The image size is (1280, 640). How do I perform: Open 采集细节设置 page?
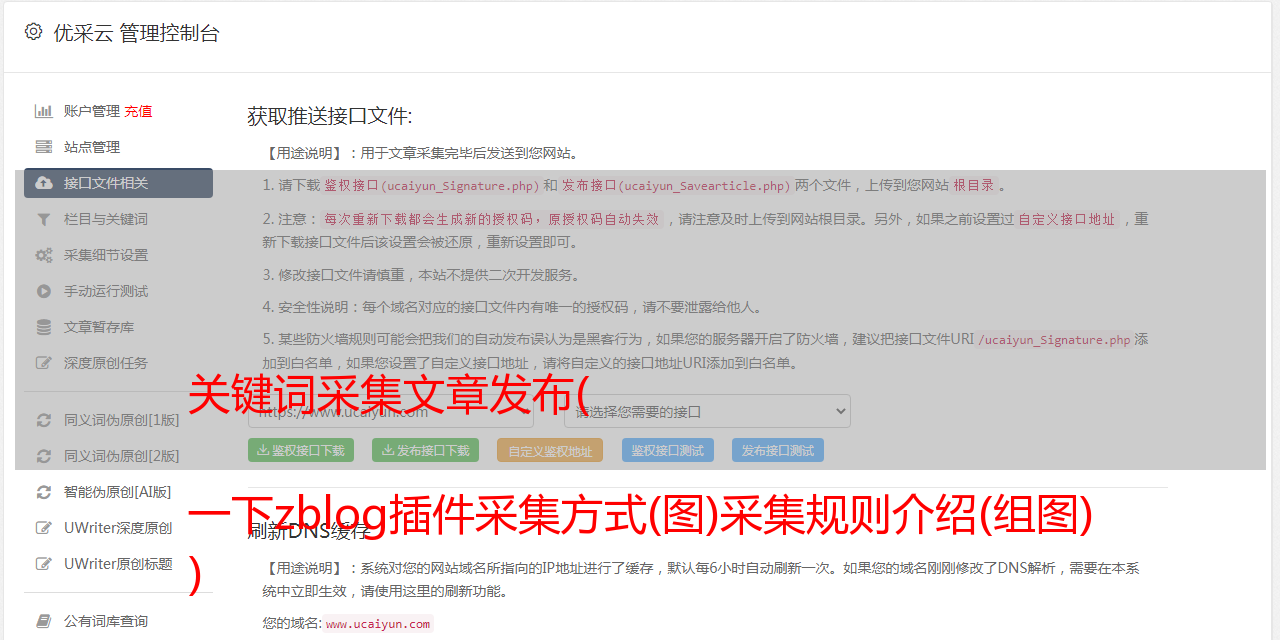pyautogui.click(x=106, y=255)
